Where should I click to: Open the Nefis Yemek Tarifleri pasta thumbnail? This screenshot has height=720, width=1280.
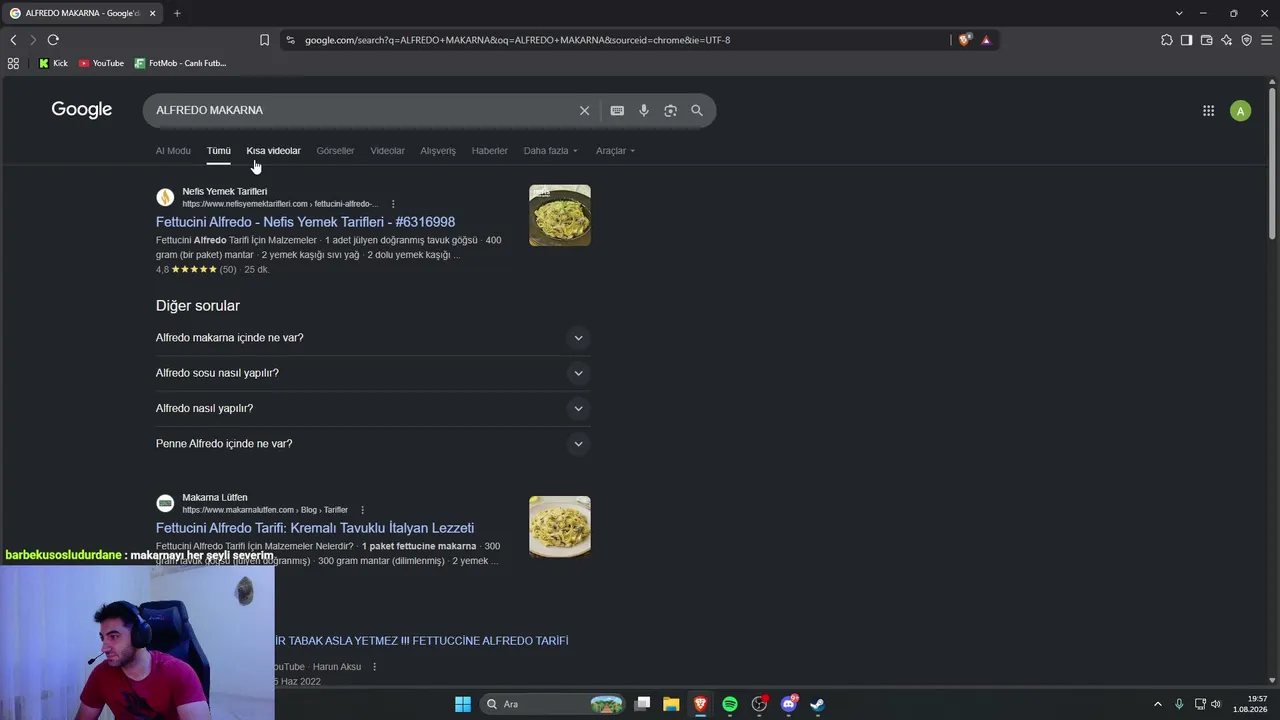(560, 215)
